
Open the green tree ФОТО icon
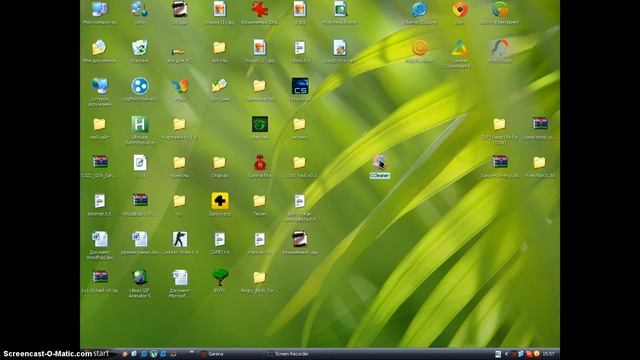coord(220,278)
